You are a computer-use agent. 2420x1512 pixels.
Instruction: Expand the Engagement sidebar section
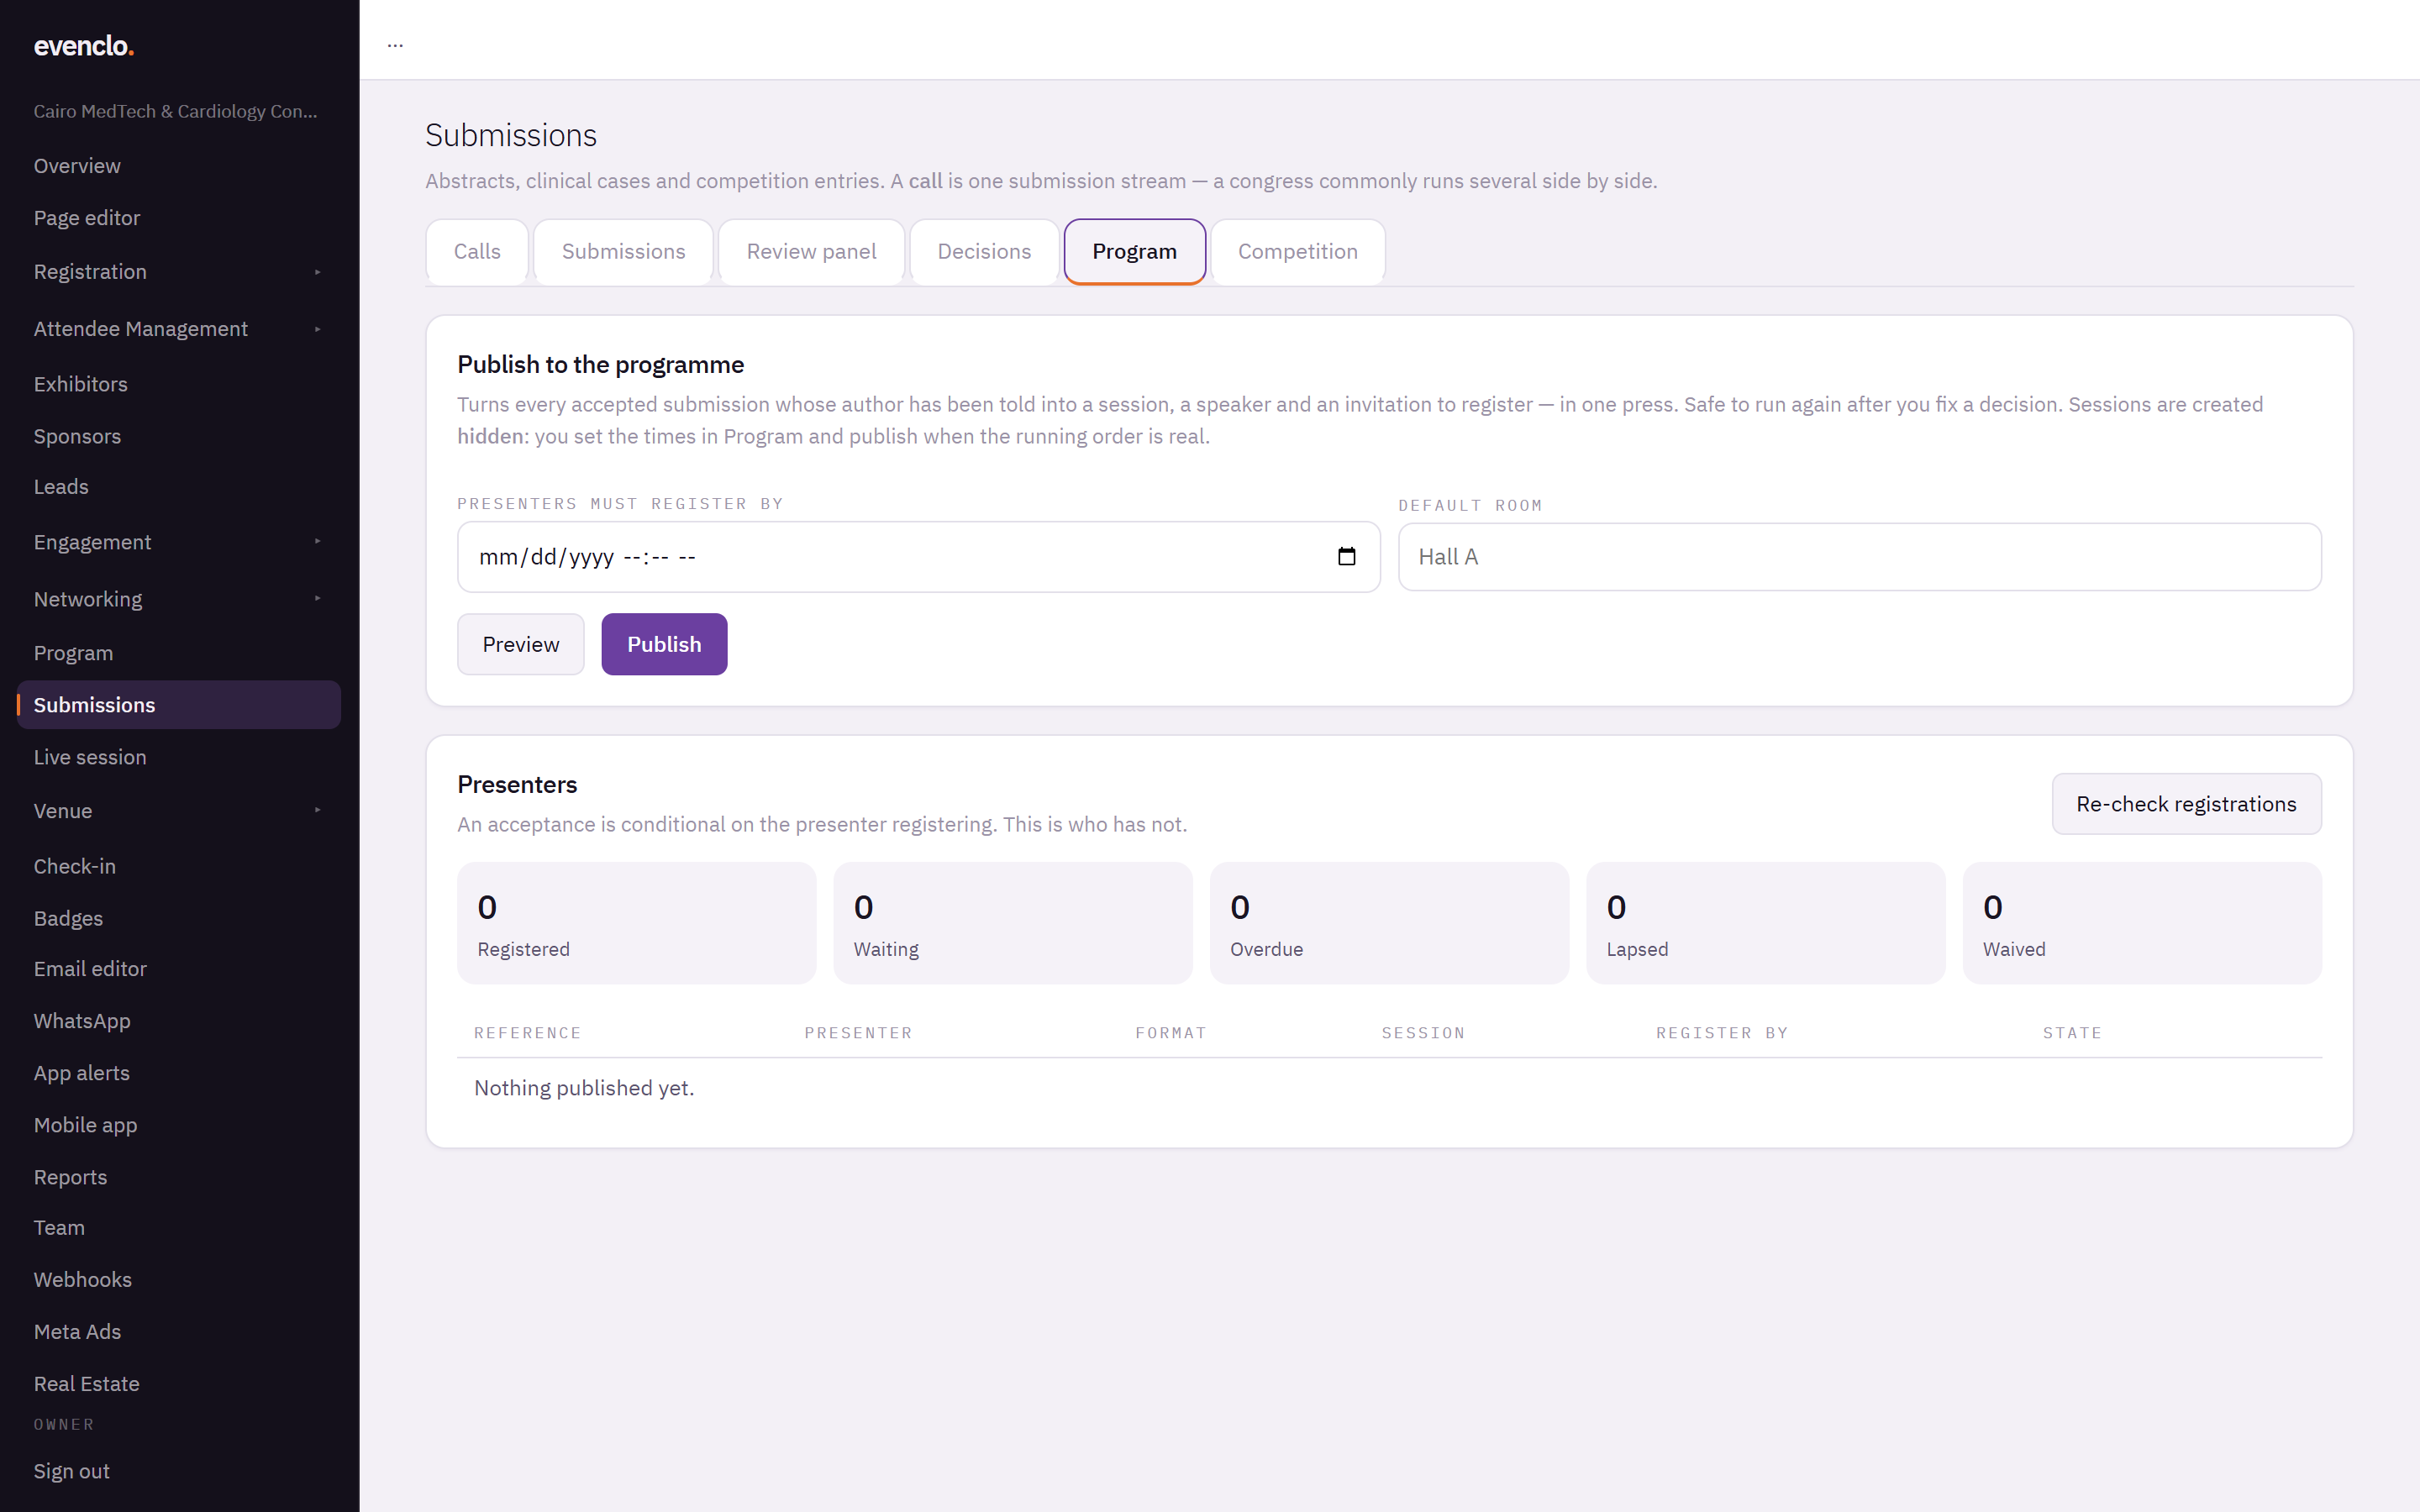click(x=178, y=542)
